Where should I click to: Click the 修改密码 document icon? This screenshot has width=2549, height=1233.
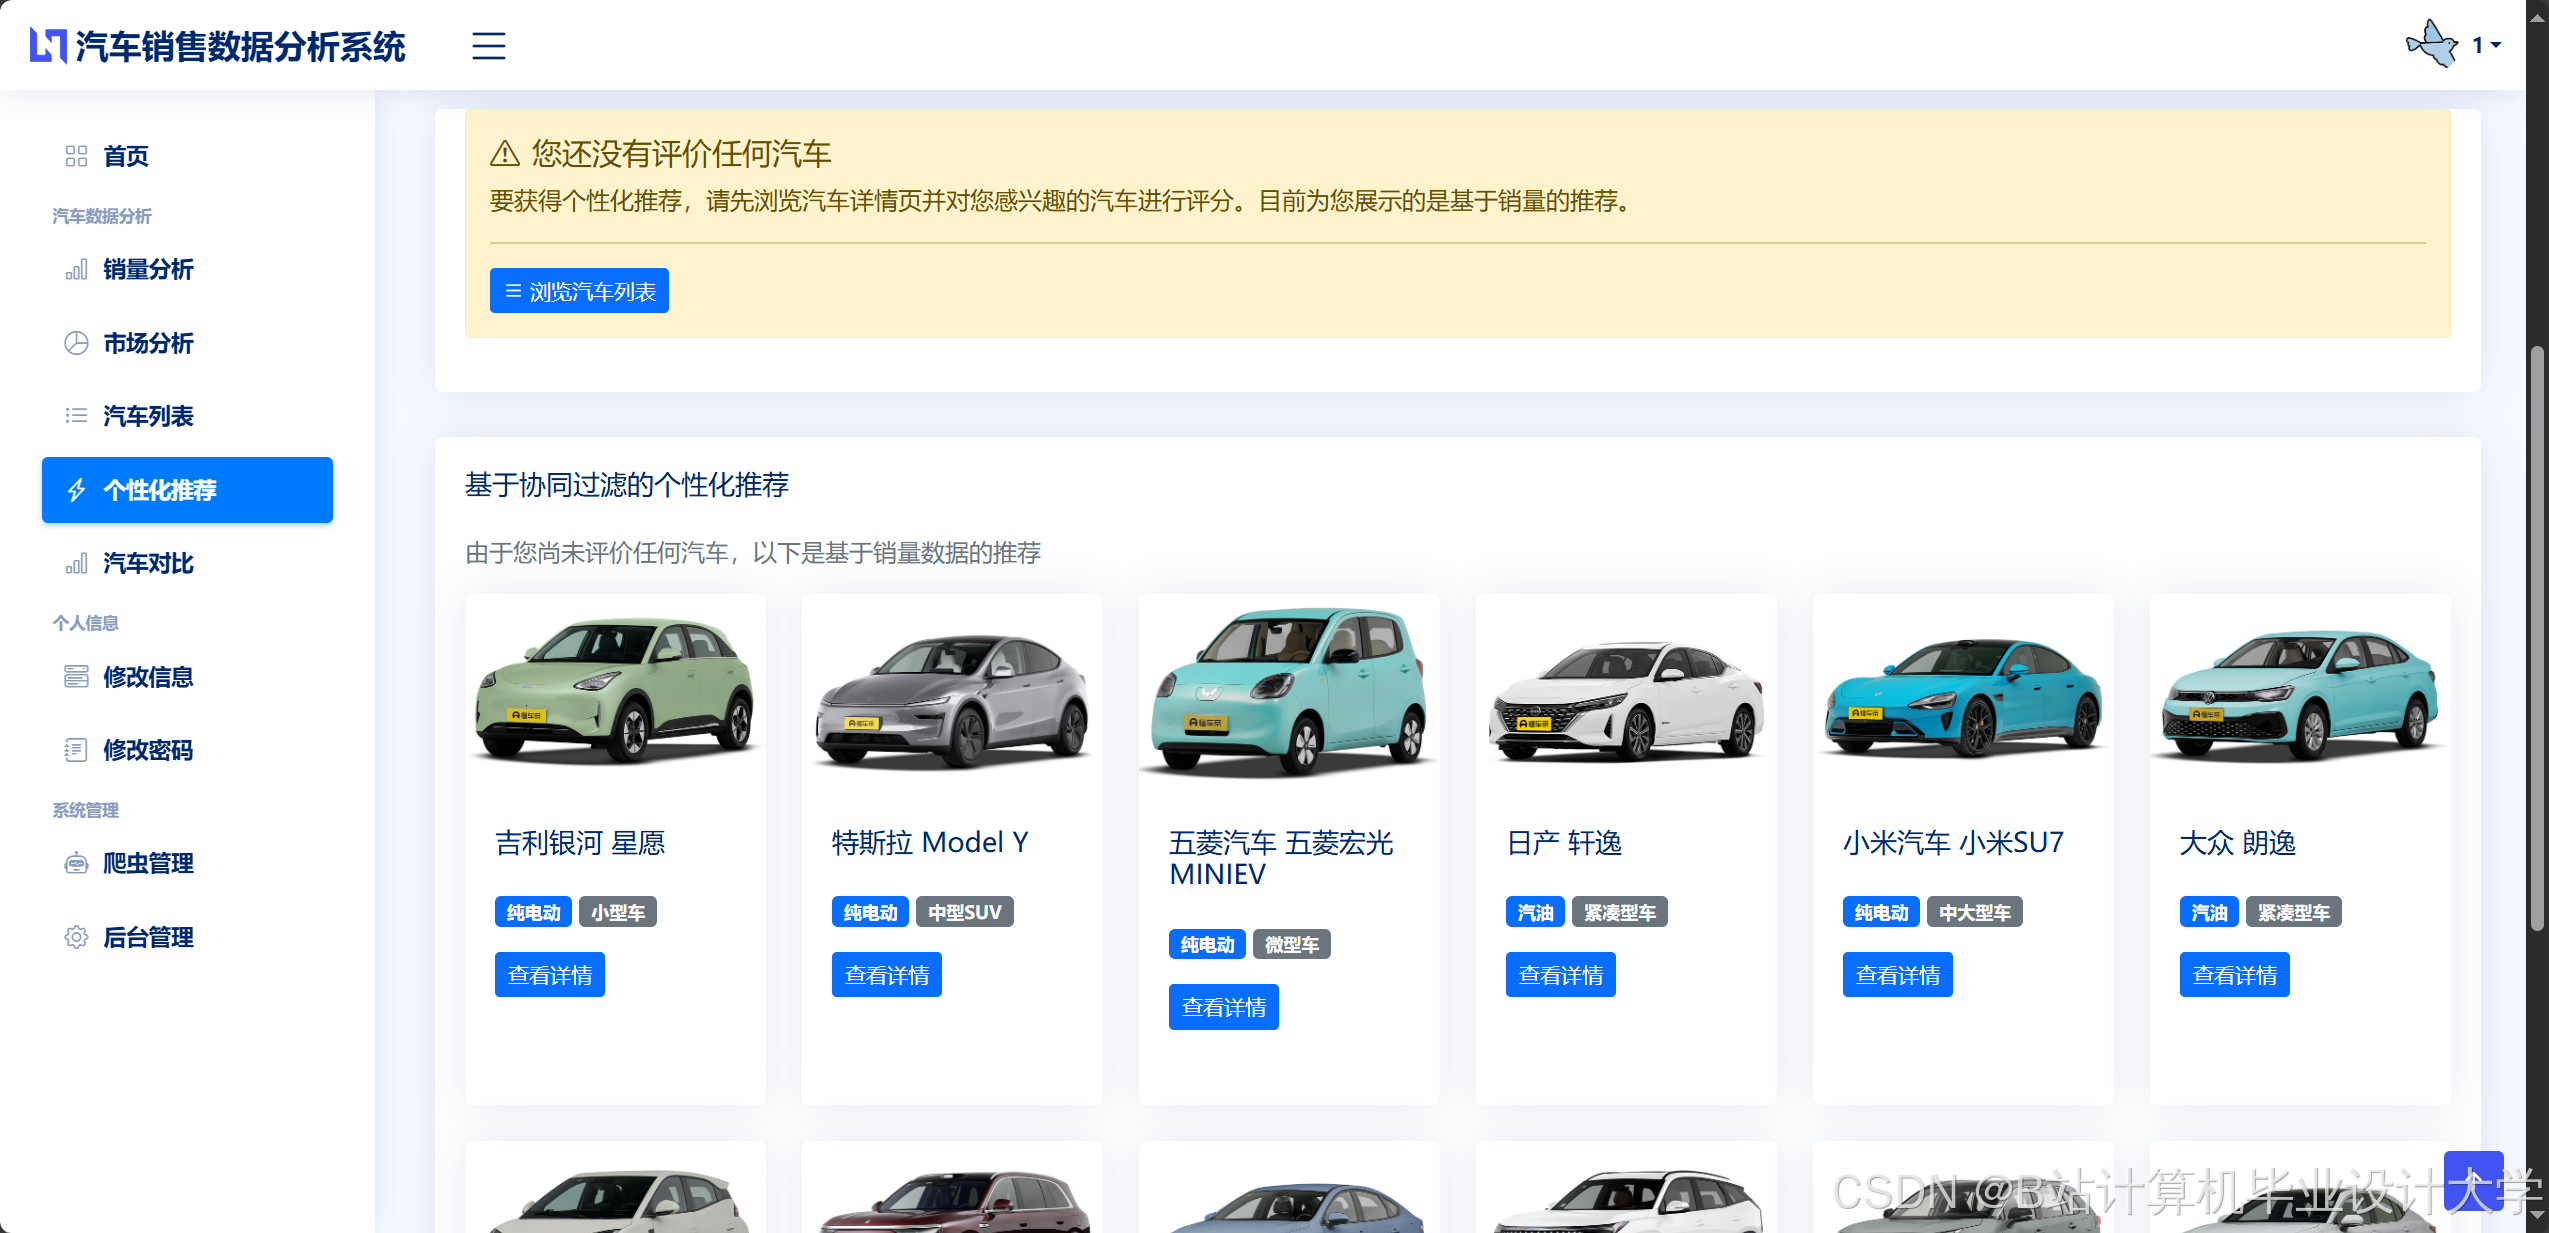(x=76, y=750)
